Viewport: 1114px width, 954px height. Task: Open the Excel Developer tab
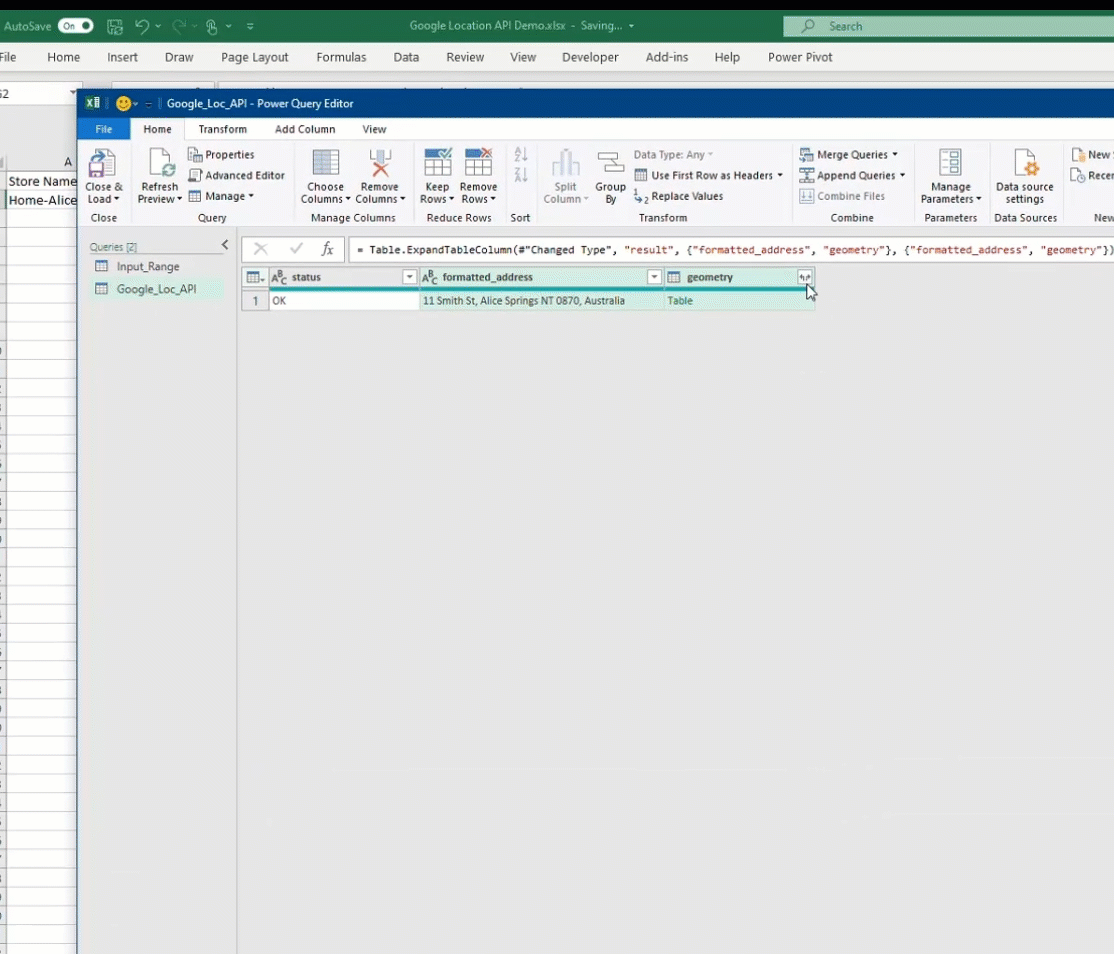(x=590, y=57)
